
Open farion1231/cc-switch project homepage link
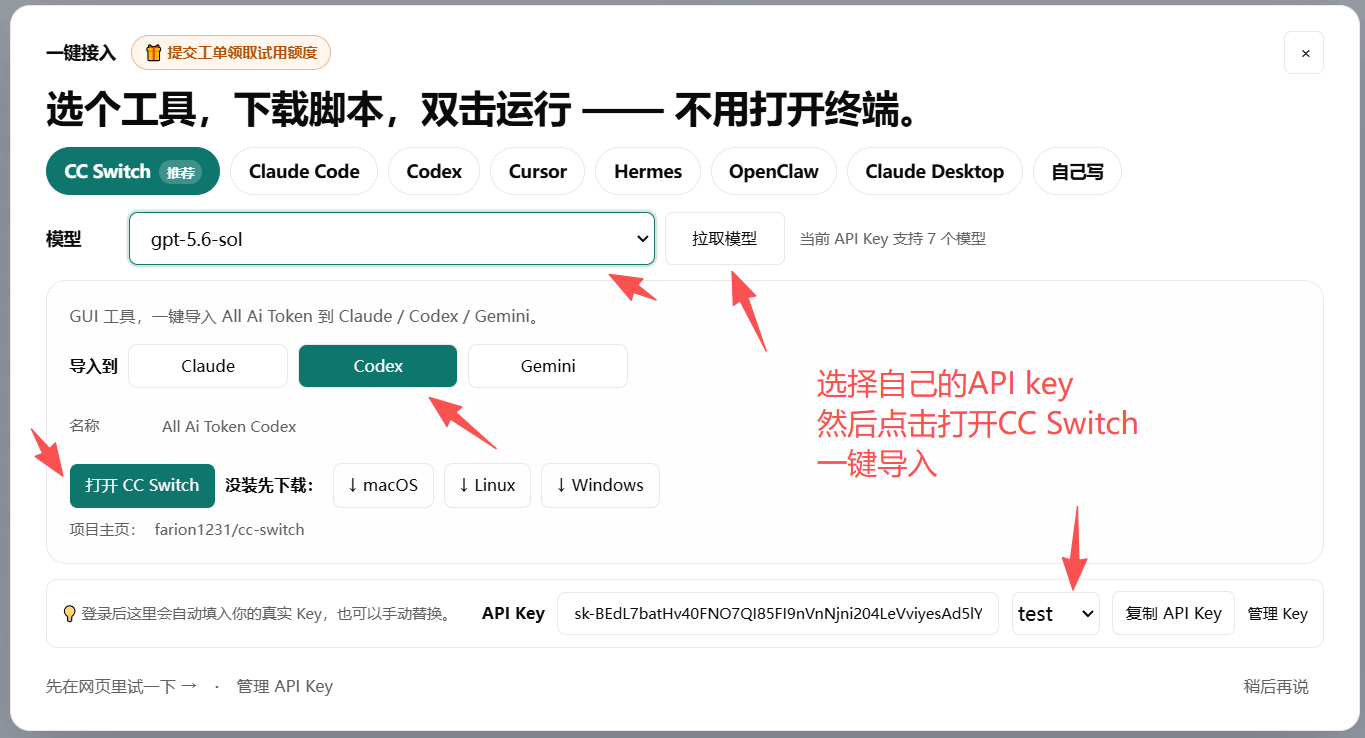coord(230,530)
